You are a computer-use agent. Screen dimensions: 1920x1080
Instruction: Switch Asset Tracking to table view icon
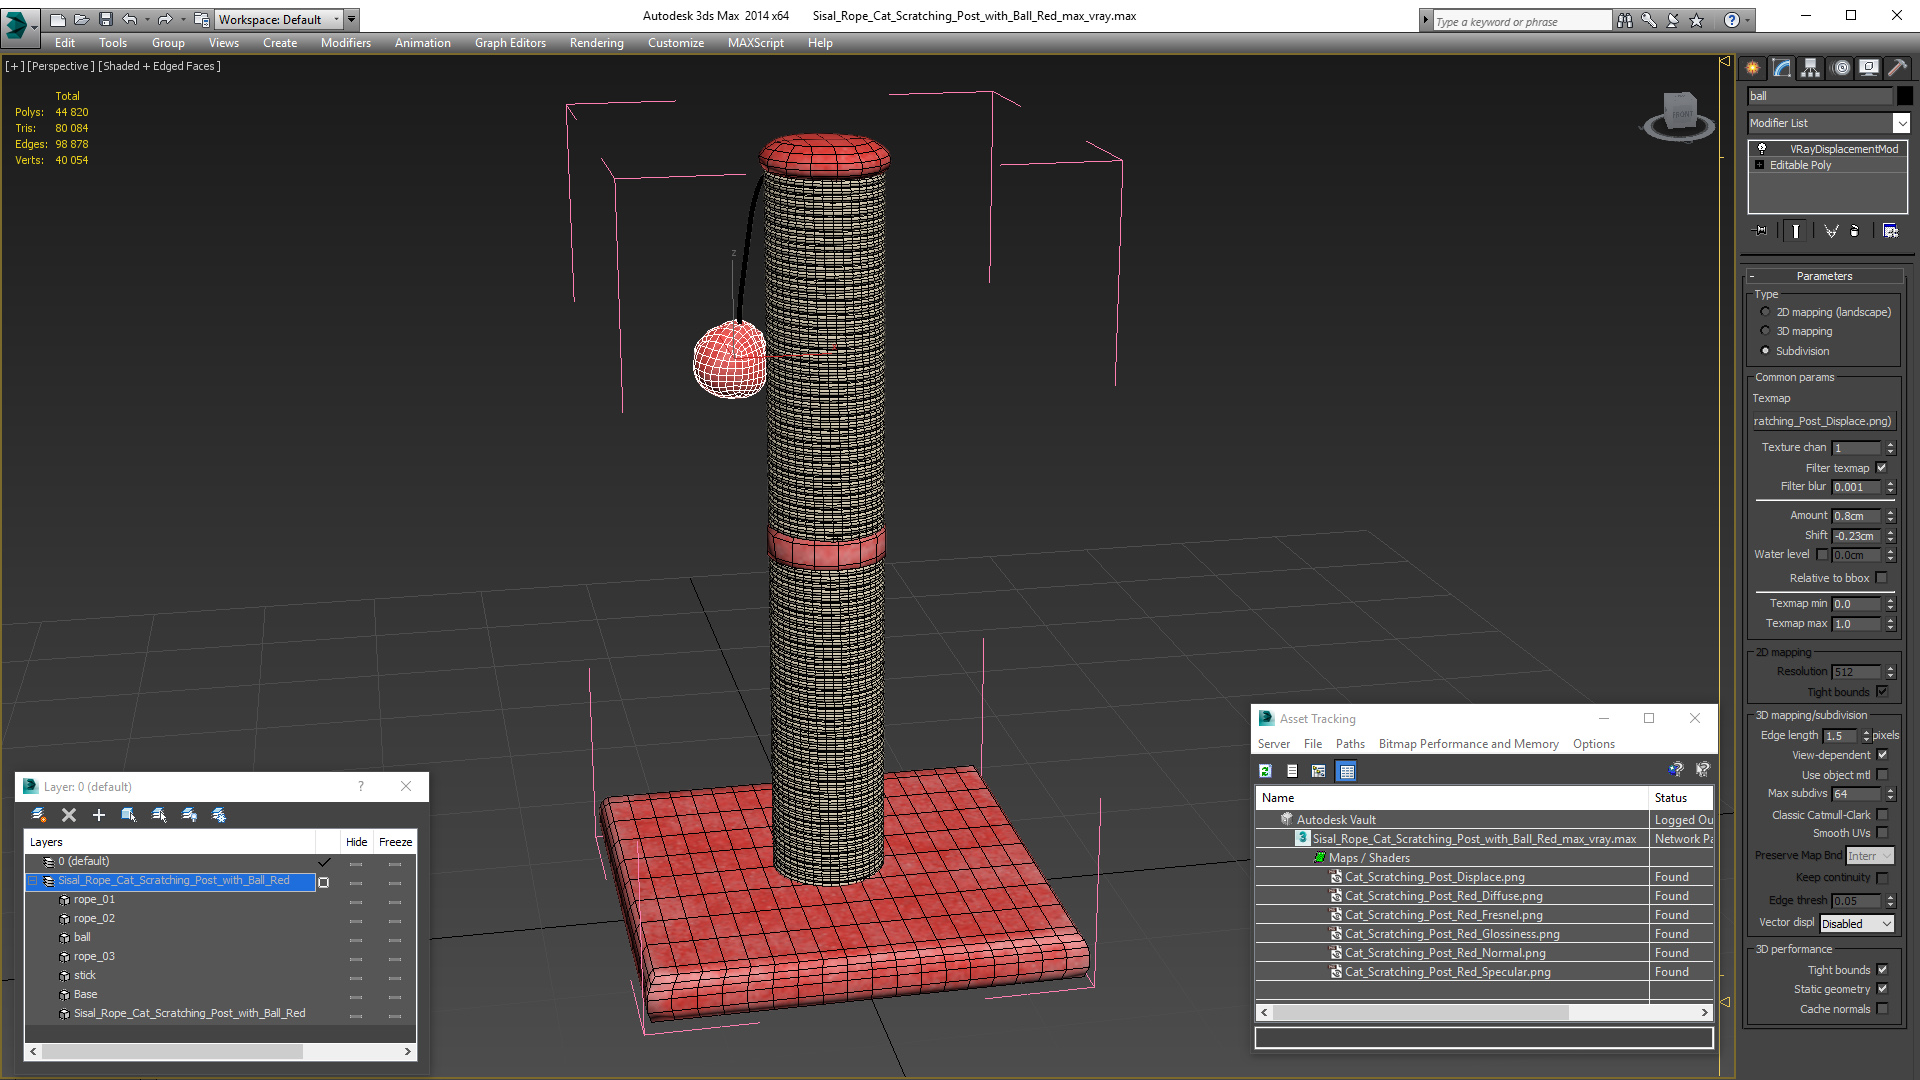click(x=1346, y=771)
